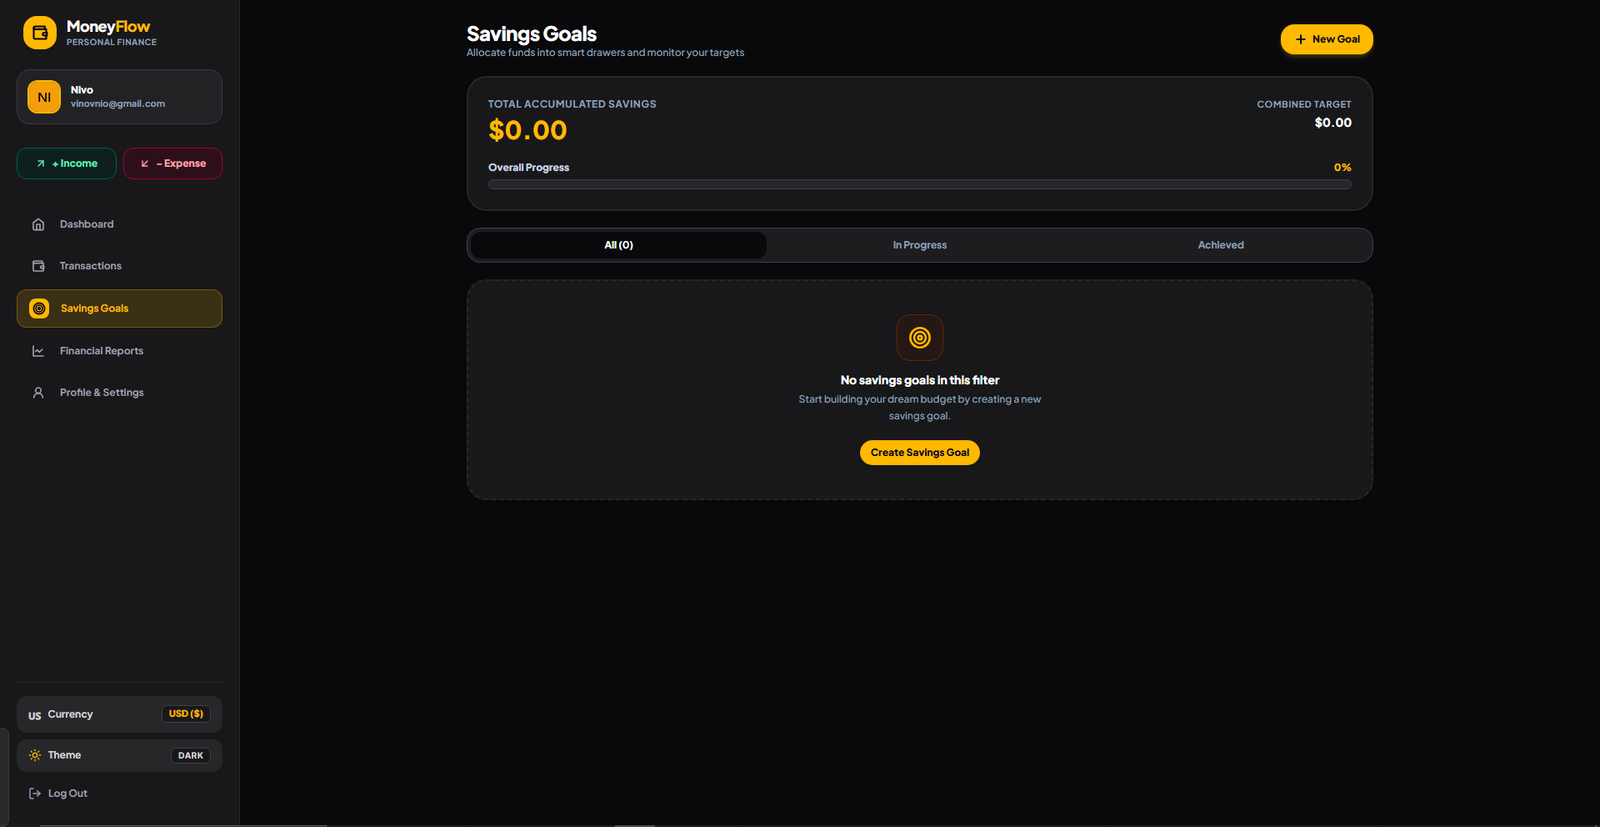Open Dashboard from the sidebar
The width and height of the screenshot is (1600, 827).
coord(119,225)
